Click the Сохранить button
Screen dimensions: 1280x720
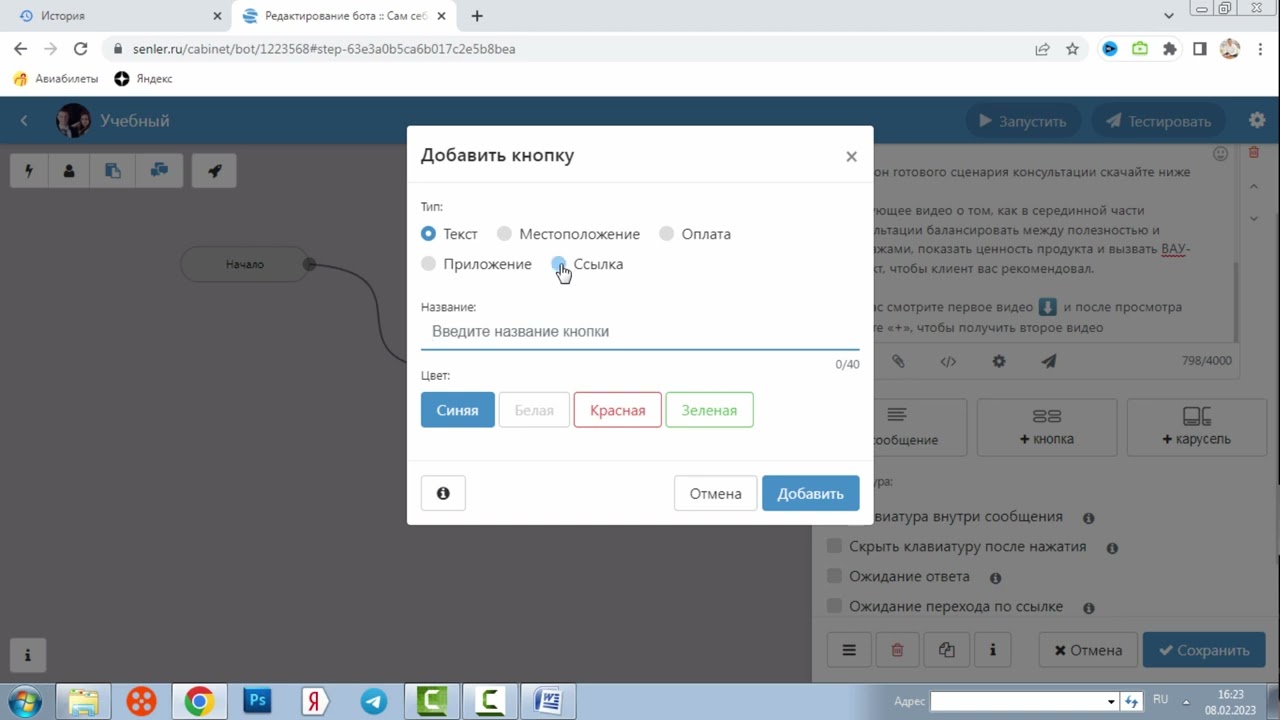(1204, 650)
